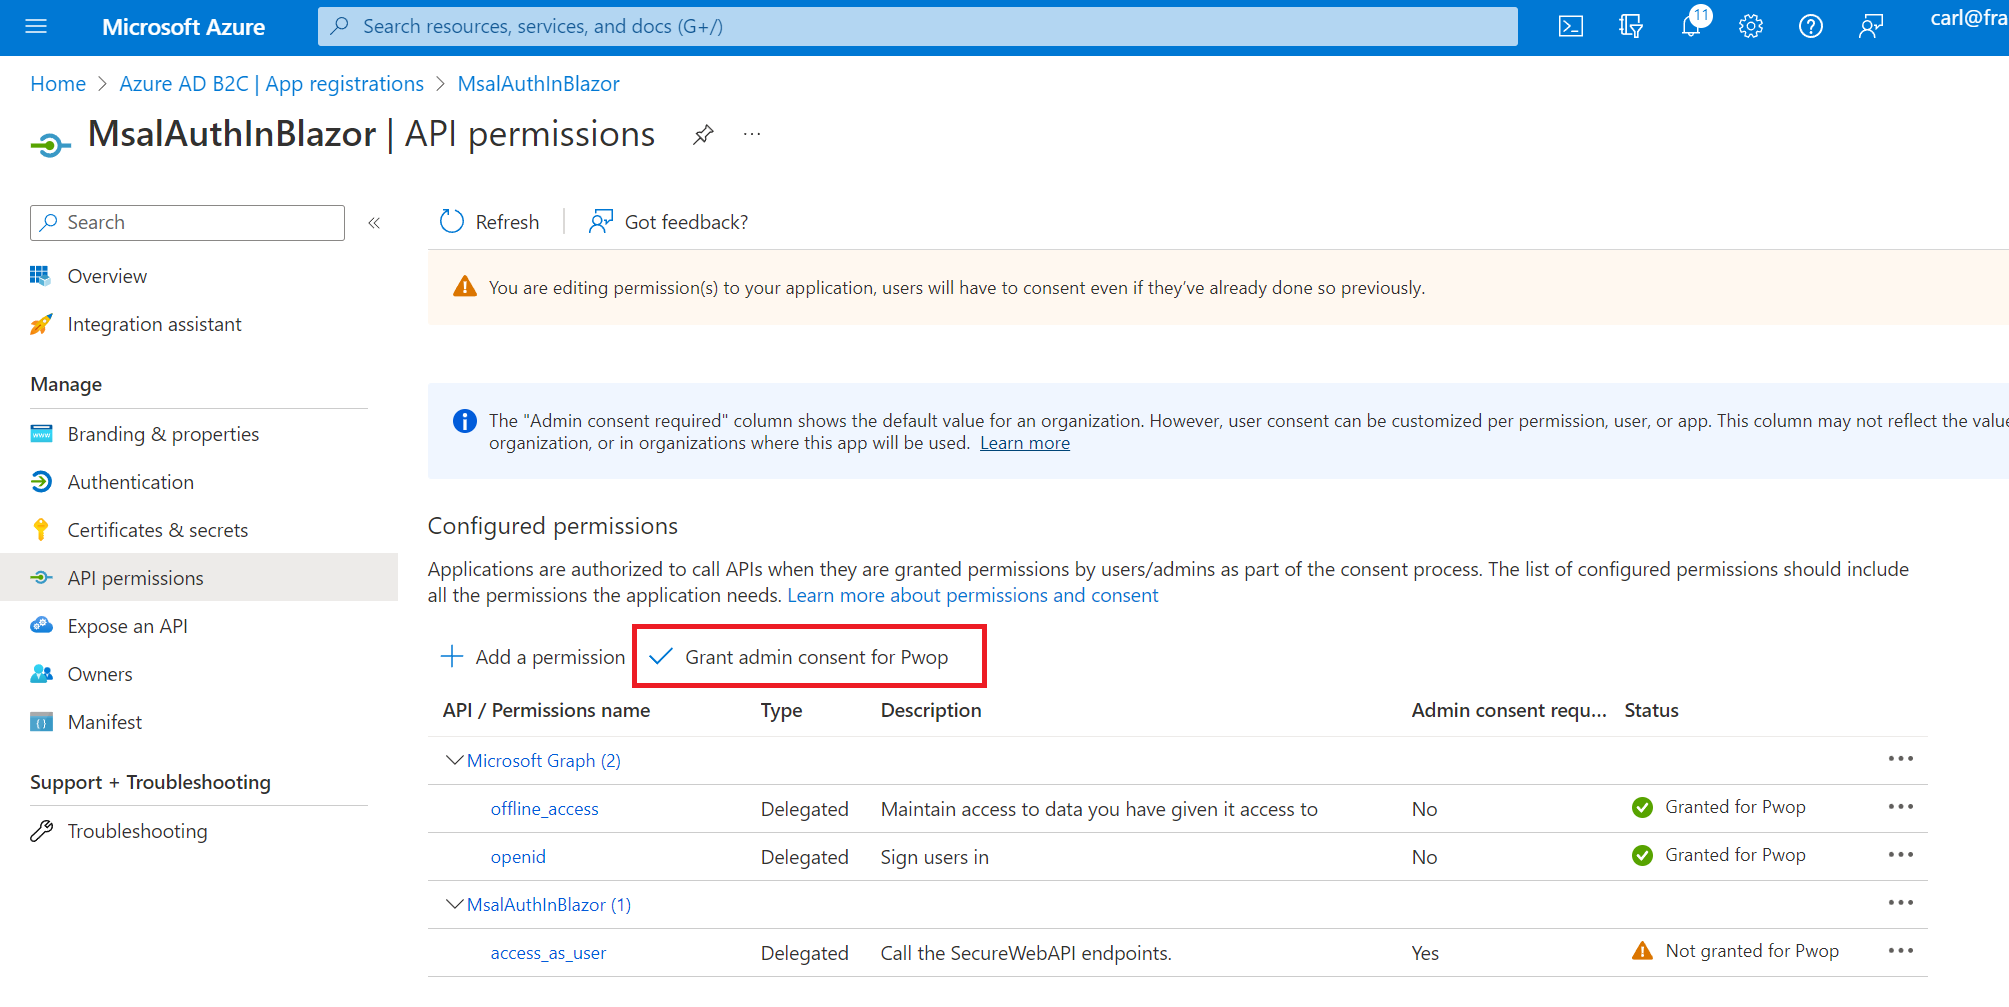Open Learn more about permissions and consent
Screen dimensions: 2009x1007
973,595
